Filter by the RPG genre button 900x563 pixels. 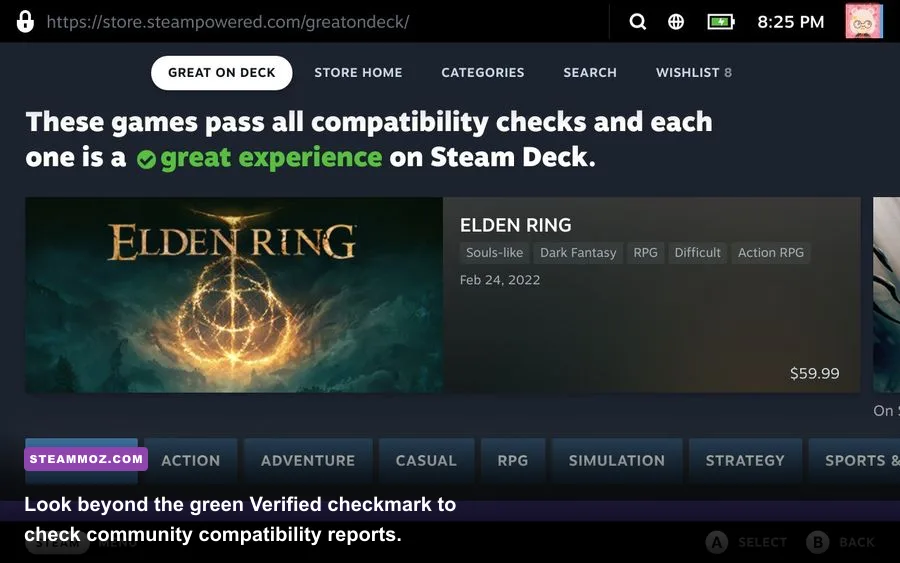[513, 461]
